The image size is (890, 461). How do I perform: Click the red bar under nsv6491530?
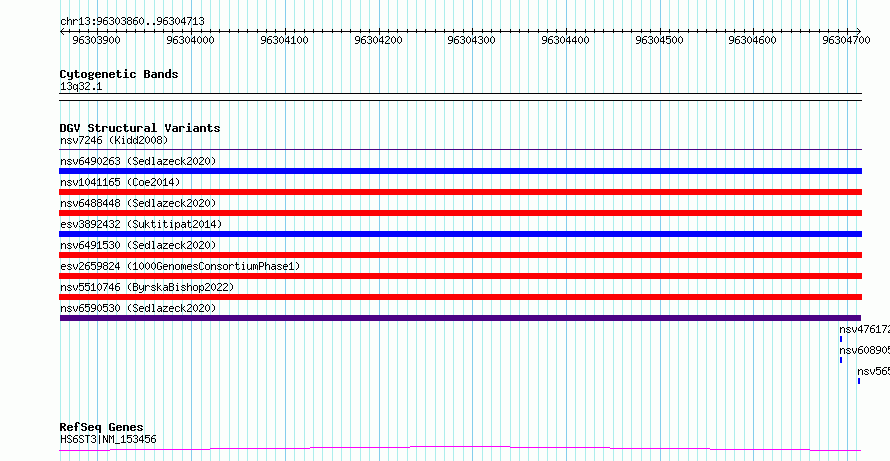[x=460, y=255]
